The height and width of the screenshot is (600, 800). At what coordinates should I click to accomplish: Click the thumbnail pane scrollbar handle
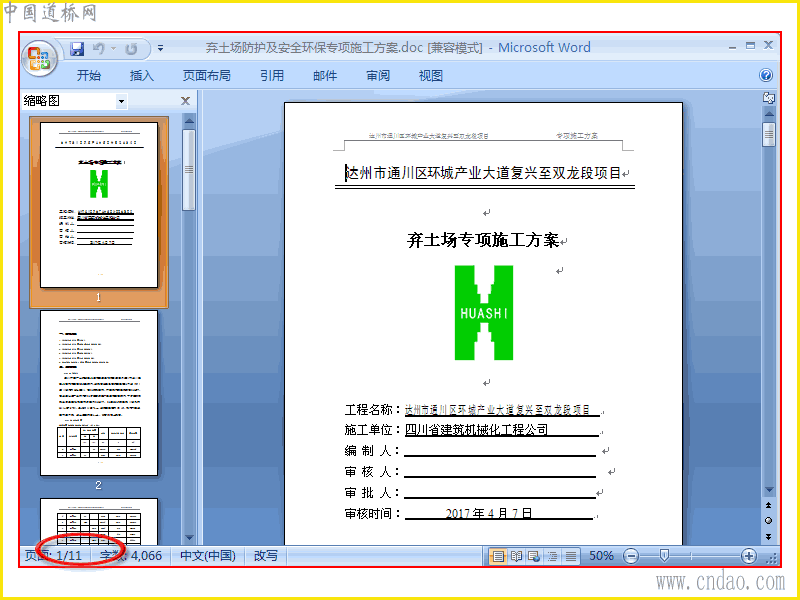pyautogui.click(x=189, y=169)
